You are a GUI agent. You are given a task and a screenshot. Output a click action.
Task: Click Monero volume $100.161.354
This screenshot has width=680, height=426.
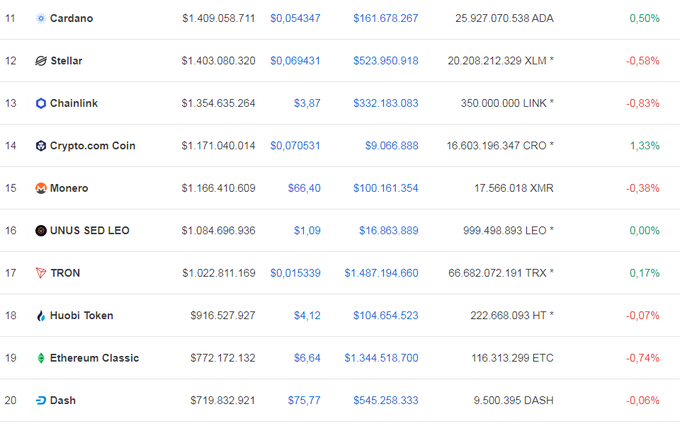pyautogui.click(x=386, y=188)
